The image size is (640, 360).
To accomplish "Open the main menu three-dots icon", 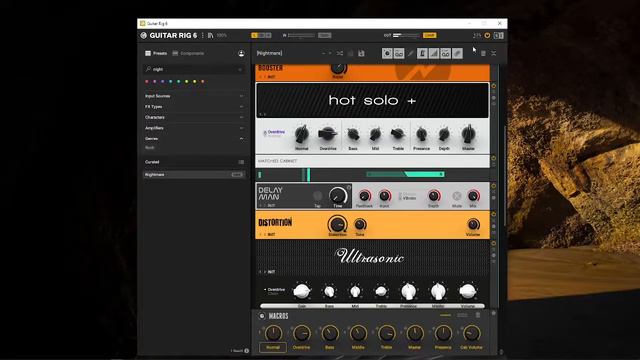I will 202,36.
